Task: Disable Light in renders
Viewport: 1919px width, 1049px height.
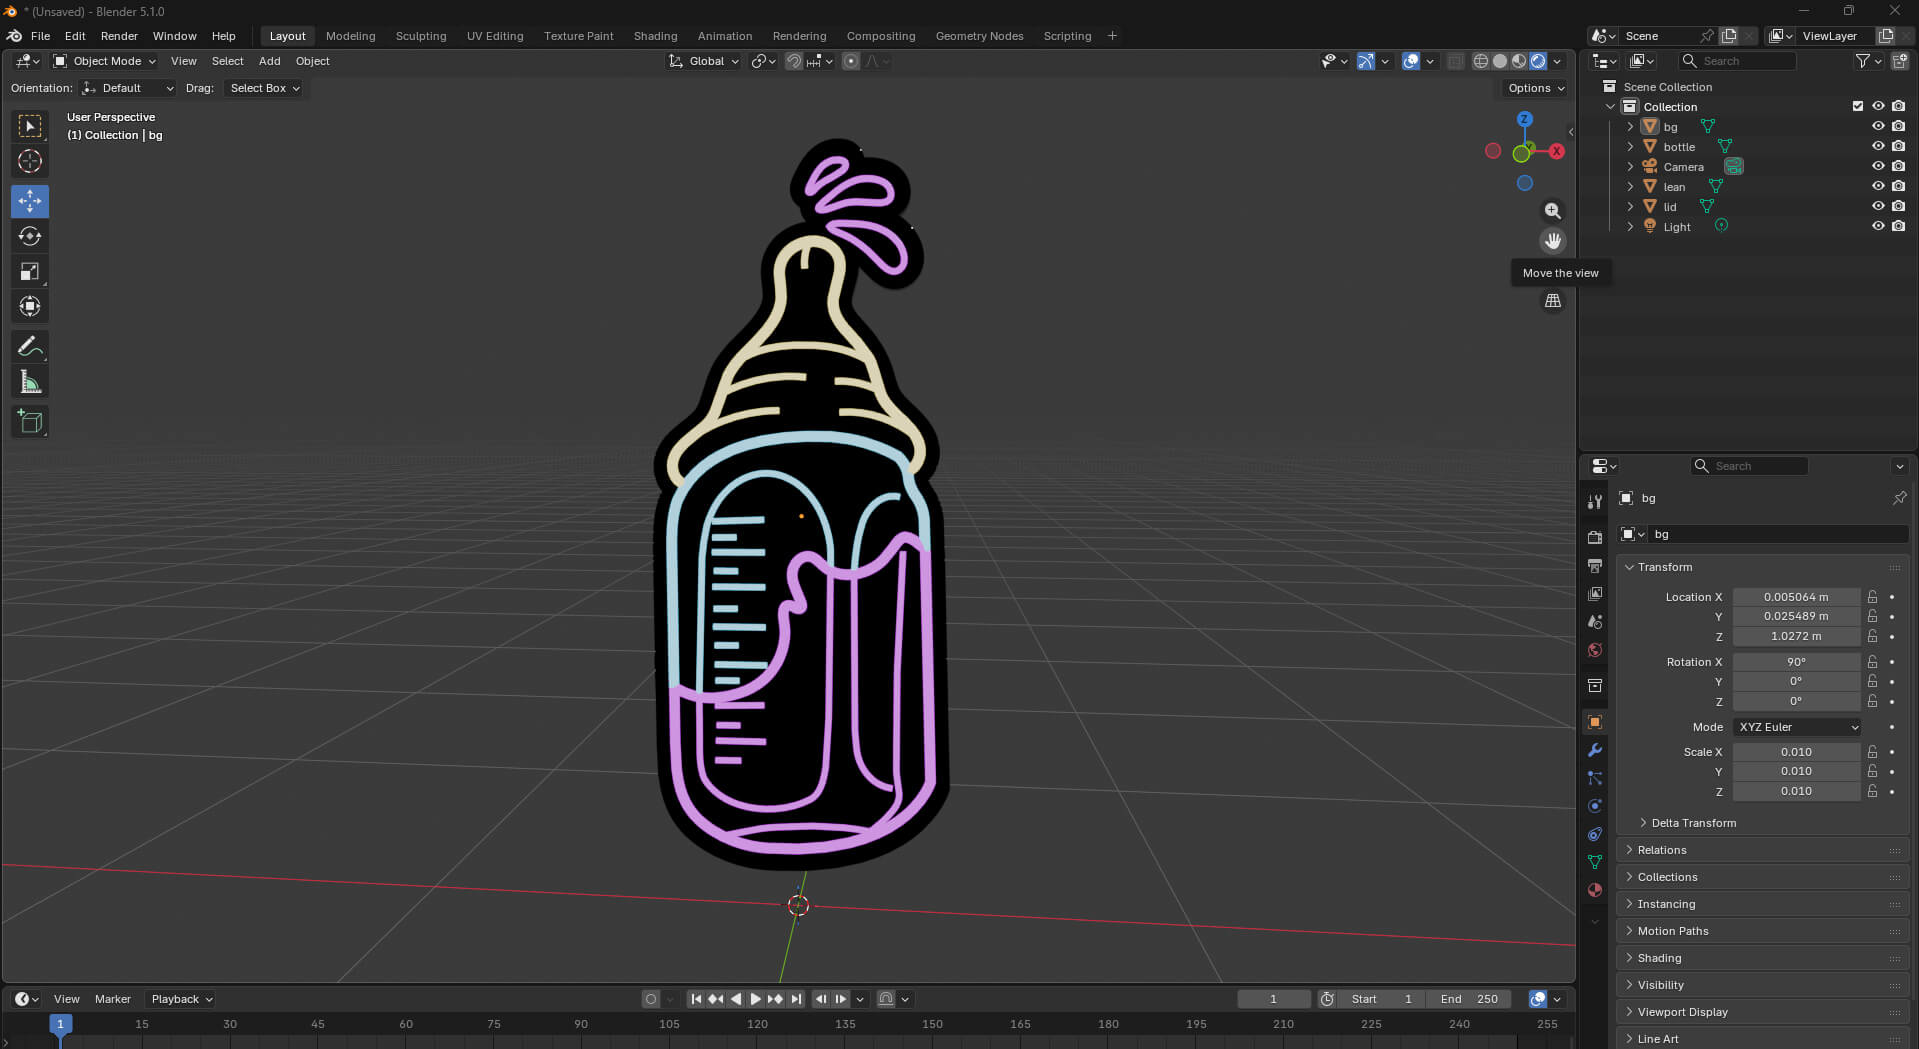Action: pyautogui.click(x=1898, y=227)
